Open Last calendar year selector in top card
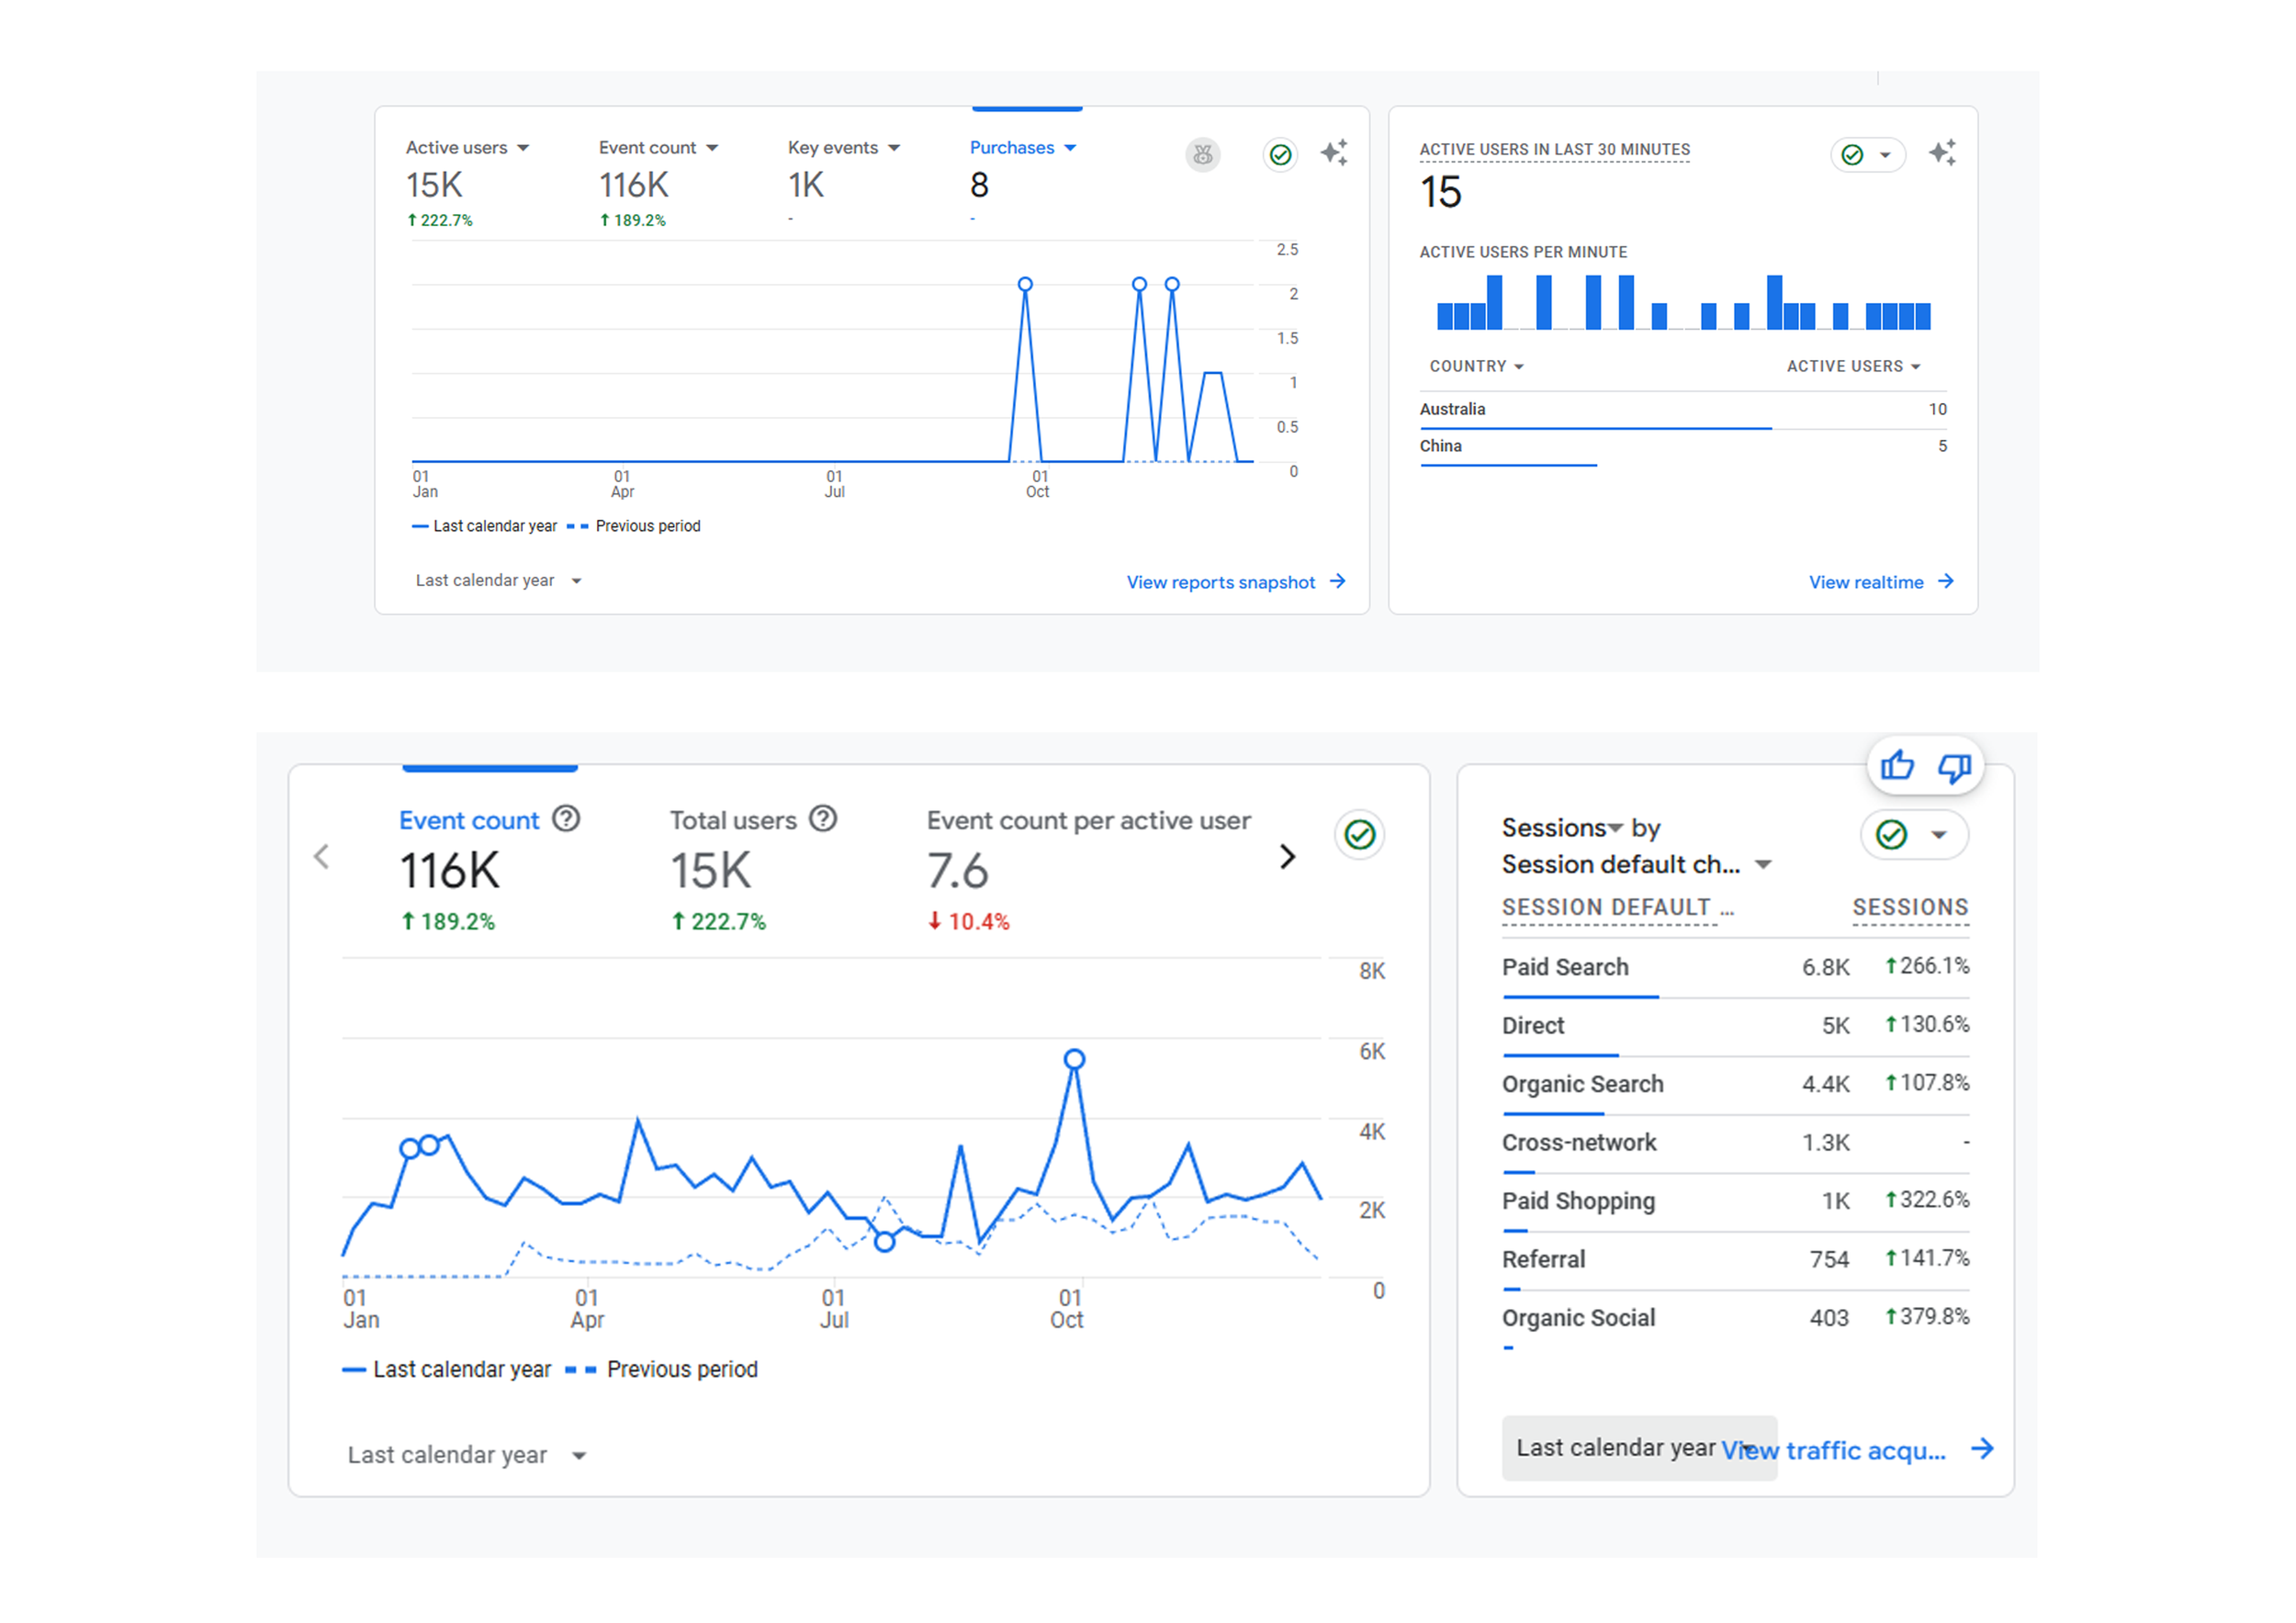Viewport: 2296px width, 1623px height. click(x=498, y=581)
